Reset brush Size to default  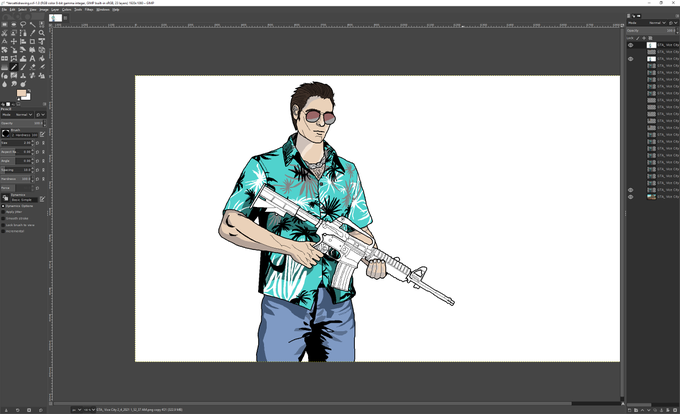[x=37, y=143]
